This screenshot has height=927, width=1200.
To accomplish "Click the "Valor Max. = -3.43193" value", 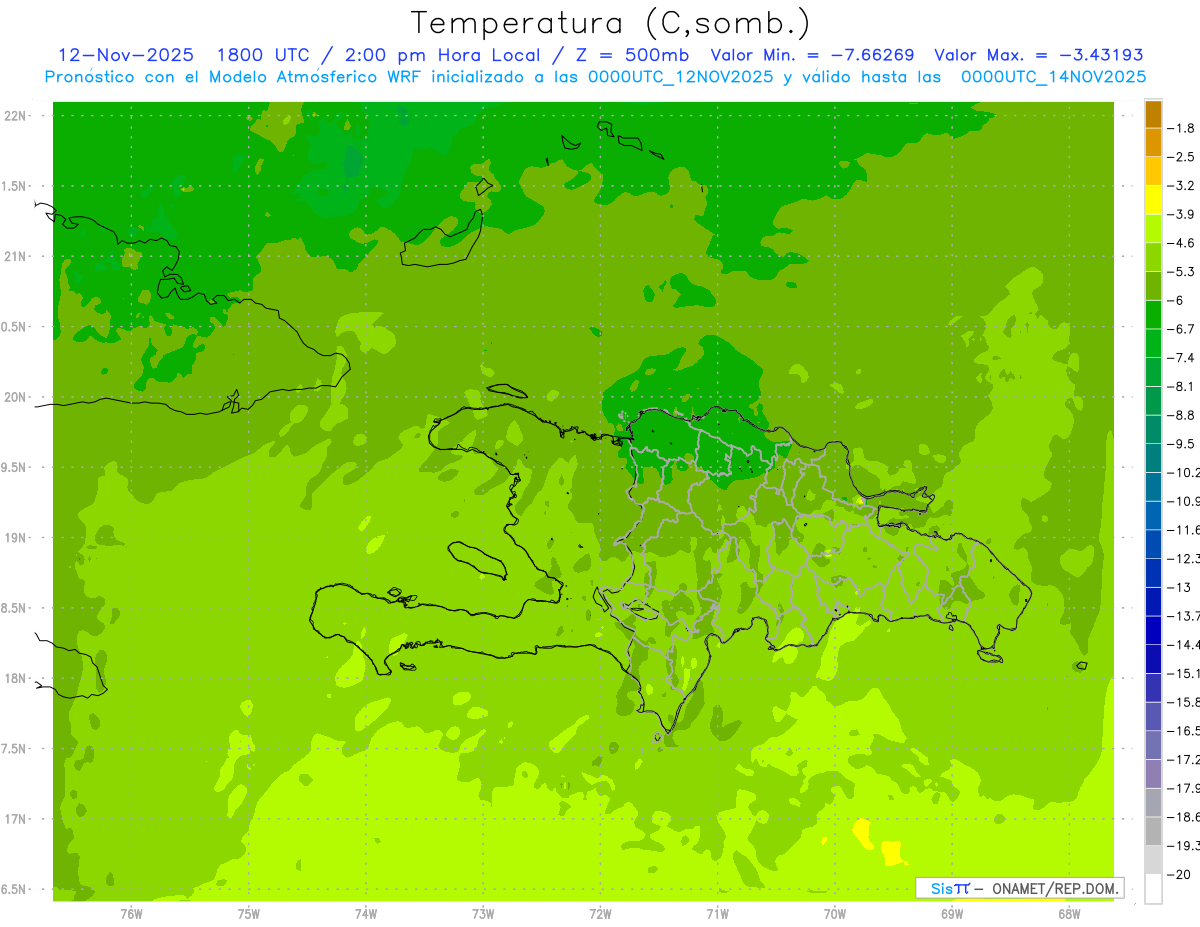I will [x=1038, y=55].
